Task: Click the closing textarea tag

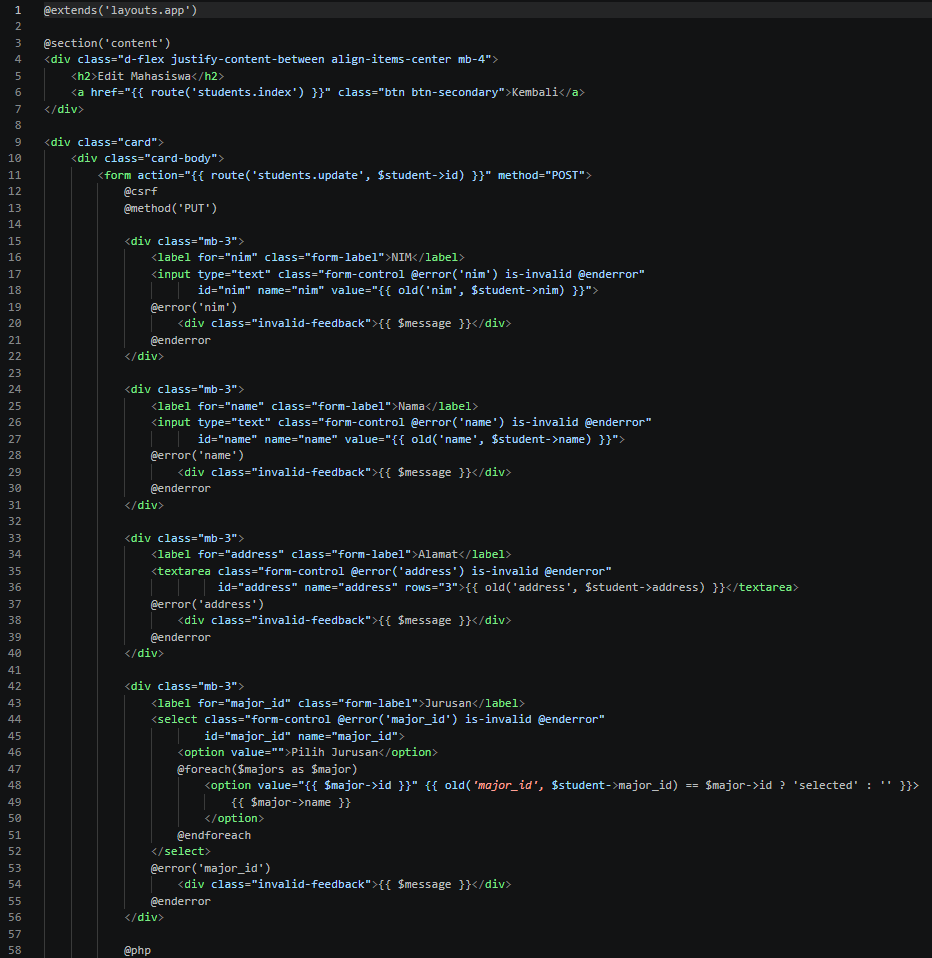Action: pyautogui.click(x=762, y=587)
